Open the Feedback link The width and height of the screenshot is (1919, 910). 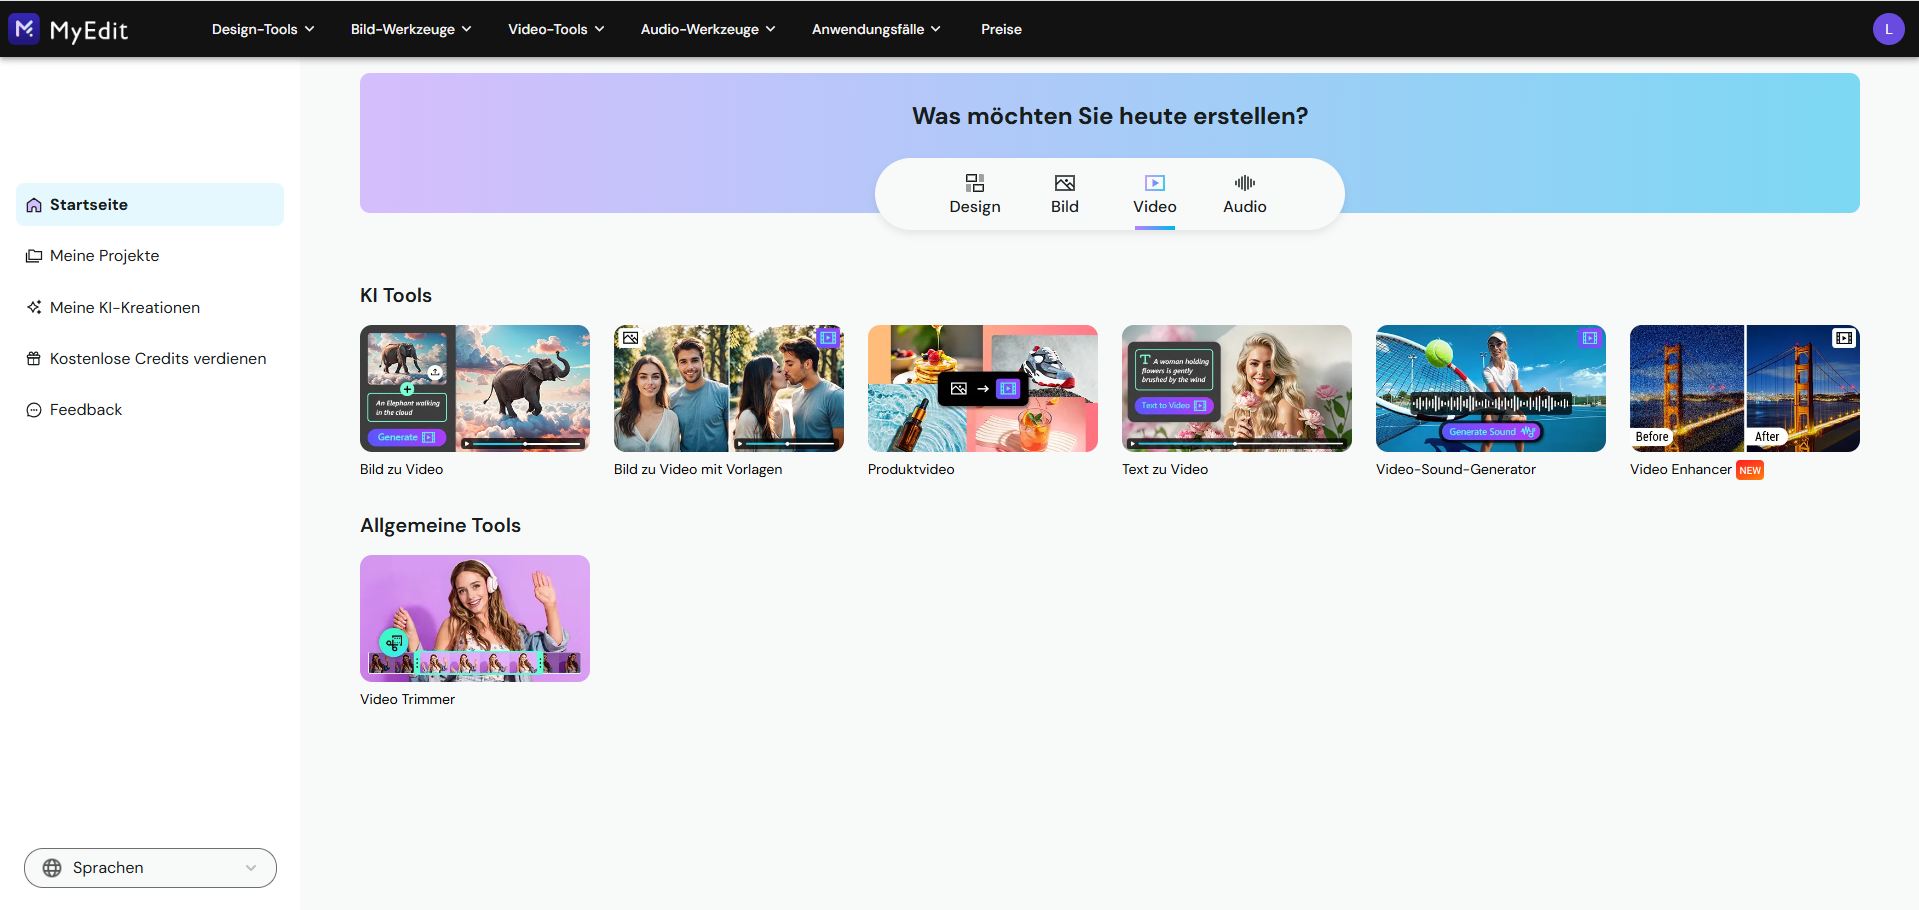150,410
